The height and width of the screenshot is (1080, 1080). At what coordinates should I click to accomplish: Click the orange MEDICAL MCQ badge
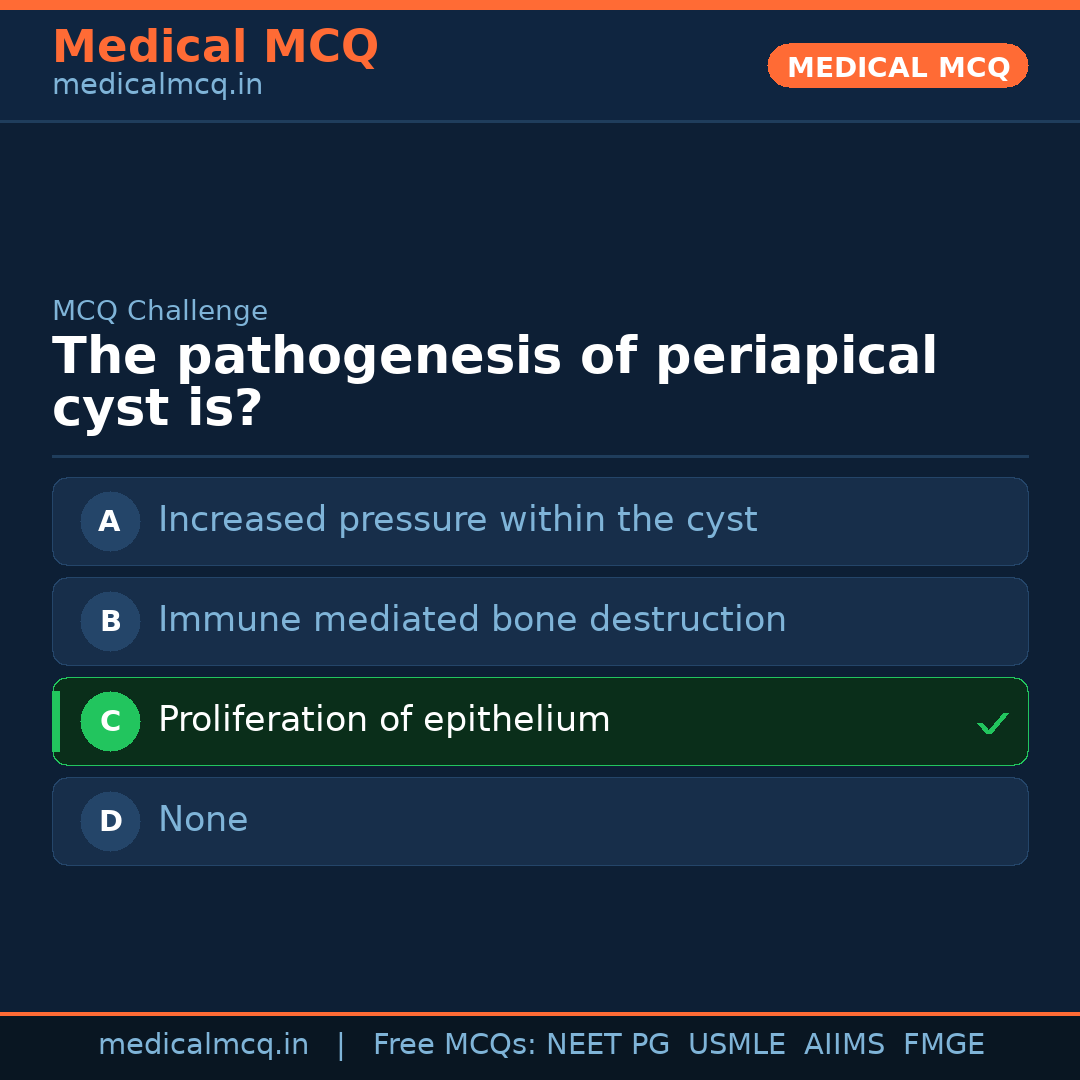coord(897,66)
